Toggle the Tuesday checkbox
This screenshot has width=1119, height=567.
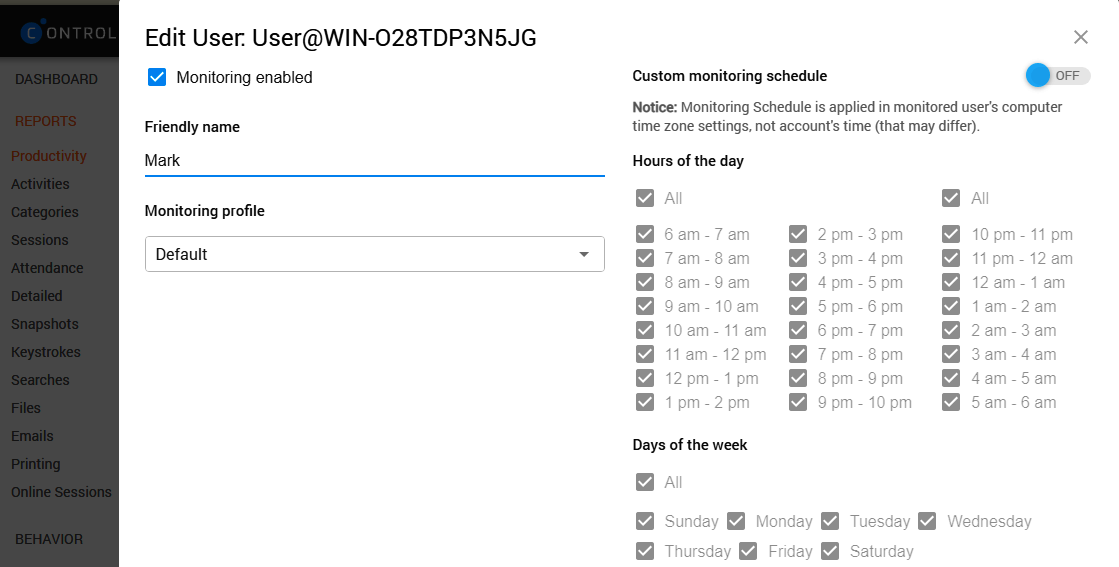click(830, 521)
